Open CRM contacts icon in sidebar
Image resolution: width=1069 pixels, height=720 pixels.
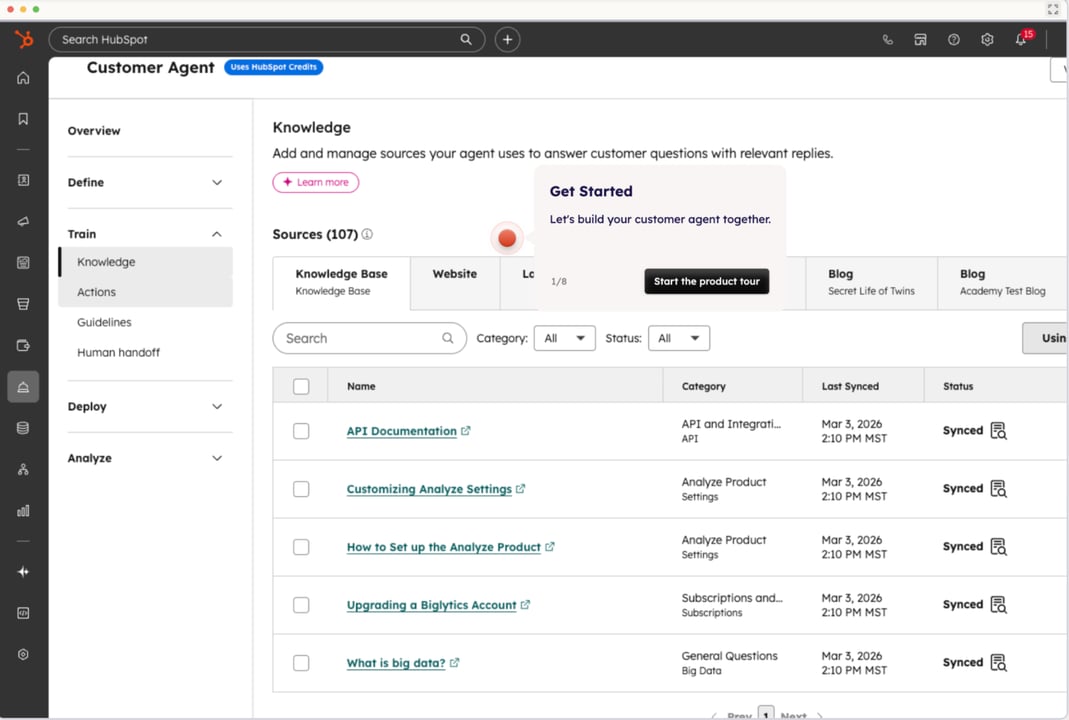(23, 180)
